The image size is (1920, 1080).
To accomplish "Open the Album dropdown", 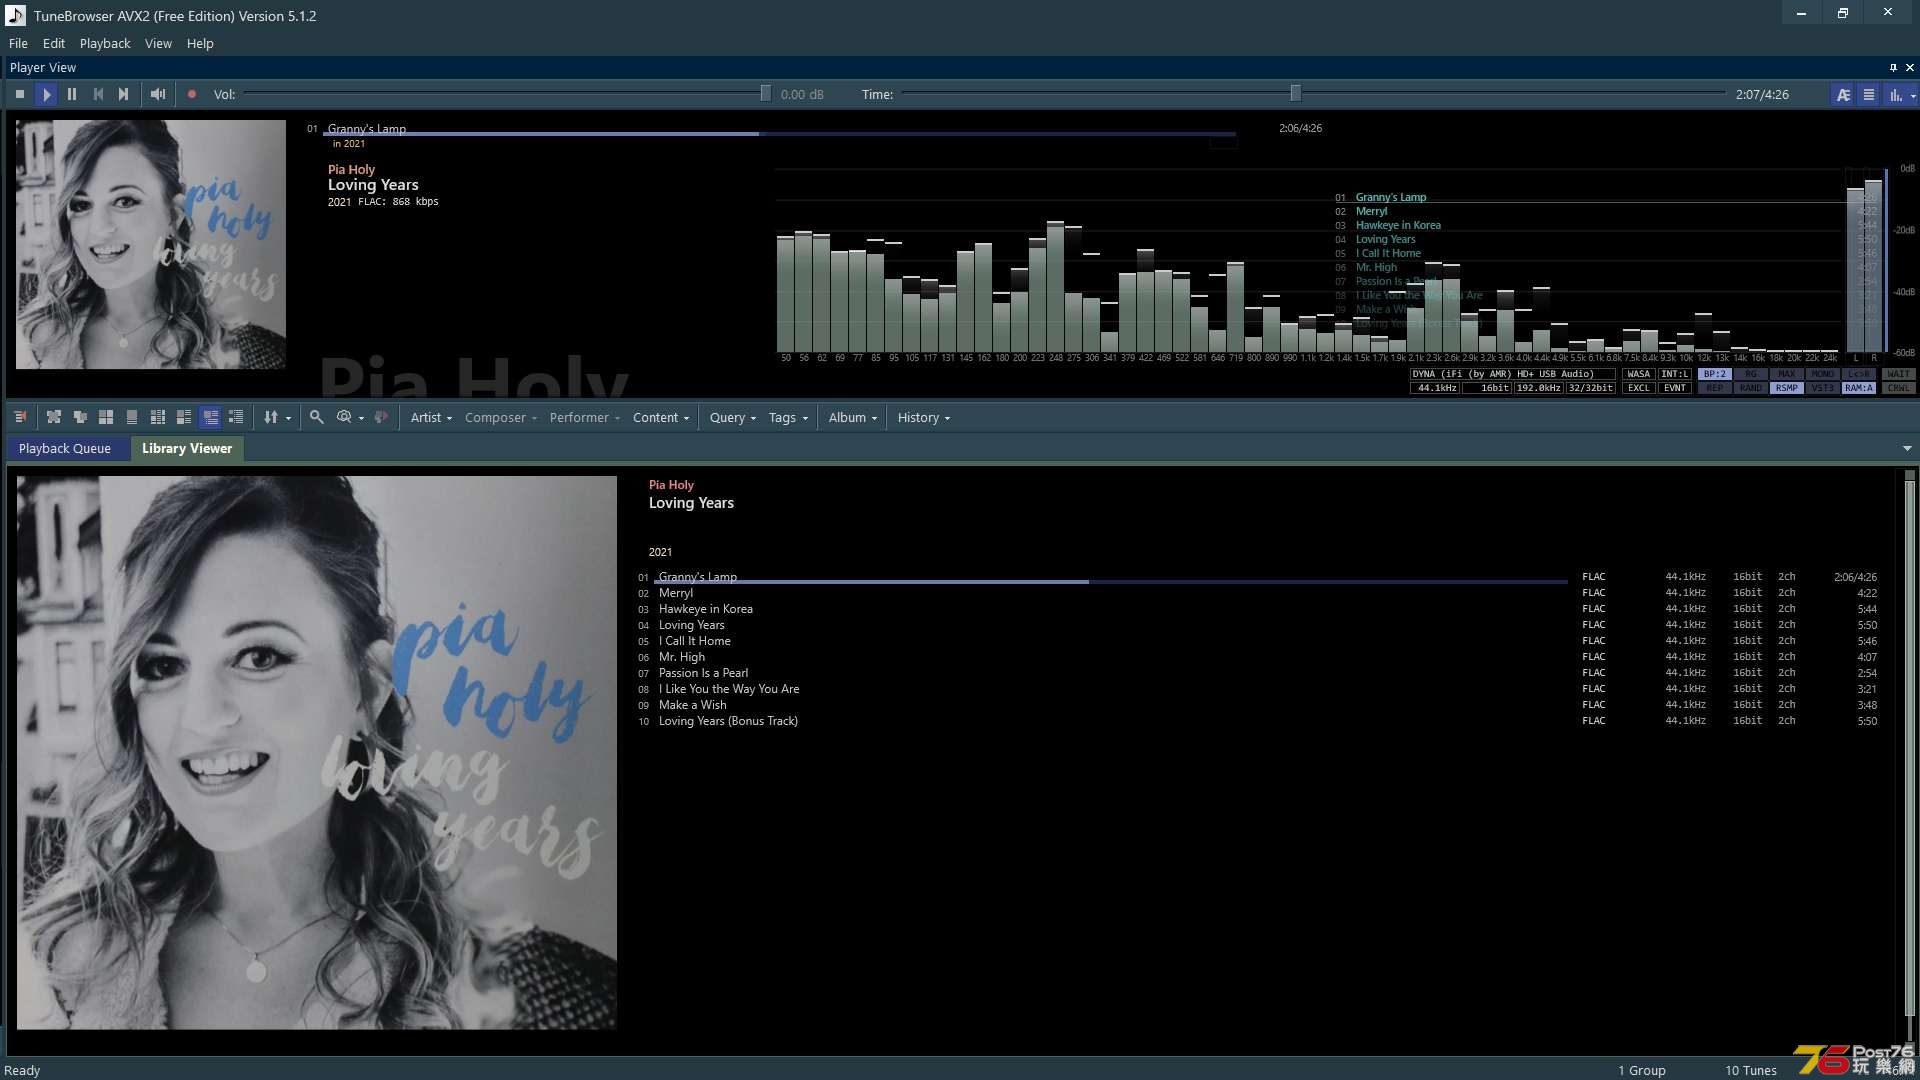I will tap(853, 418).
